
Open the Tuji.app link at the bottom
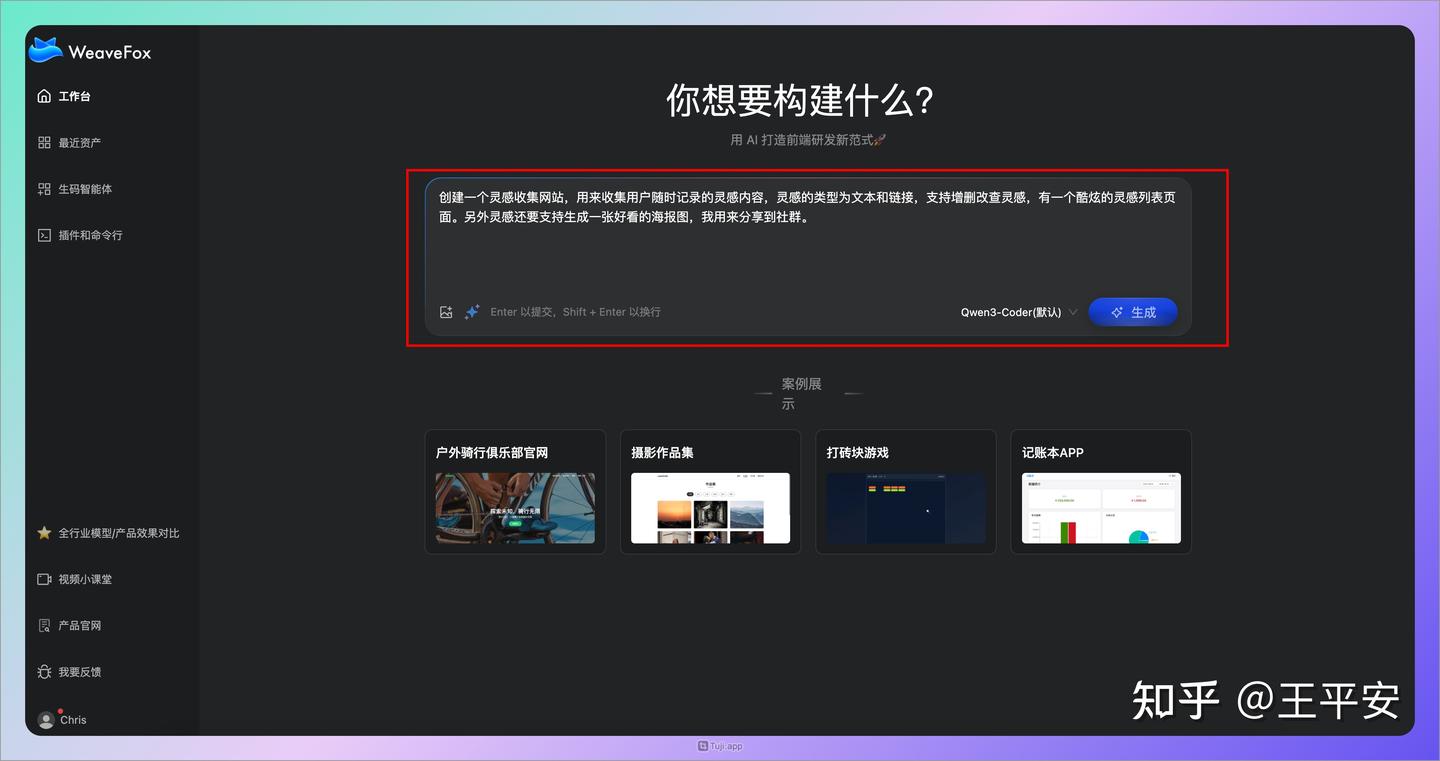(720, 745)
